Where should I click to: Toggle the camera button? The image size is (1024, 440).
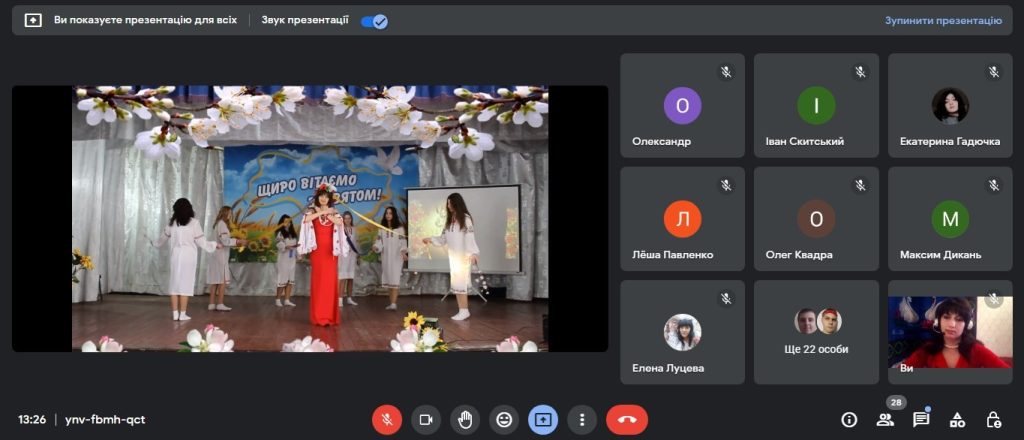click(x=426, y=419)
